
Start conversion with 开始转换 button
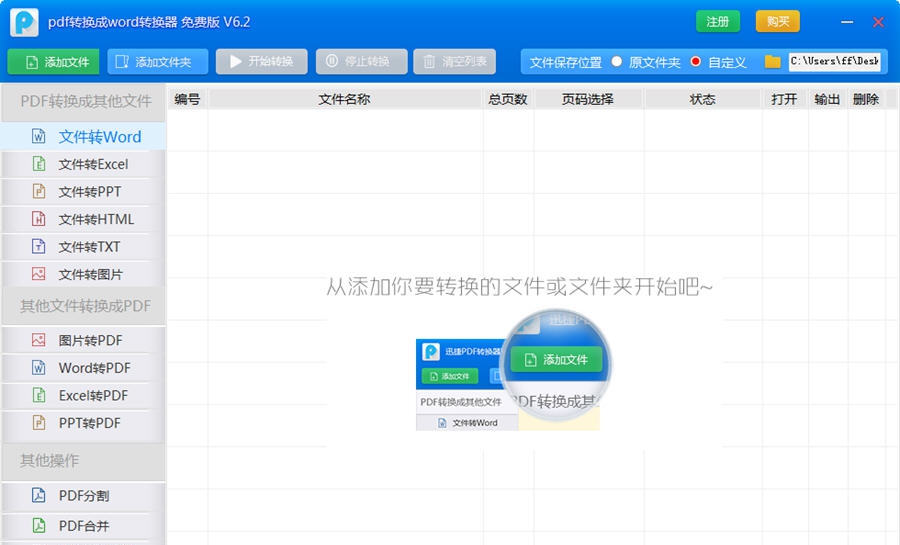(262, 61)
